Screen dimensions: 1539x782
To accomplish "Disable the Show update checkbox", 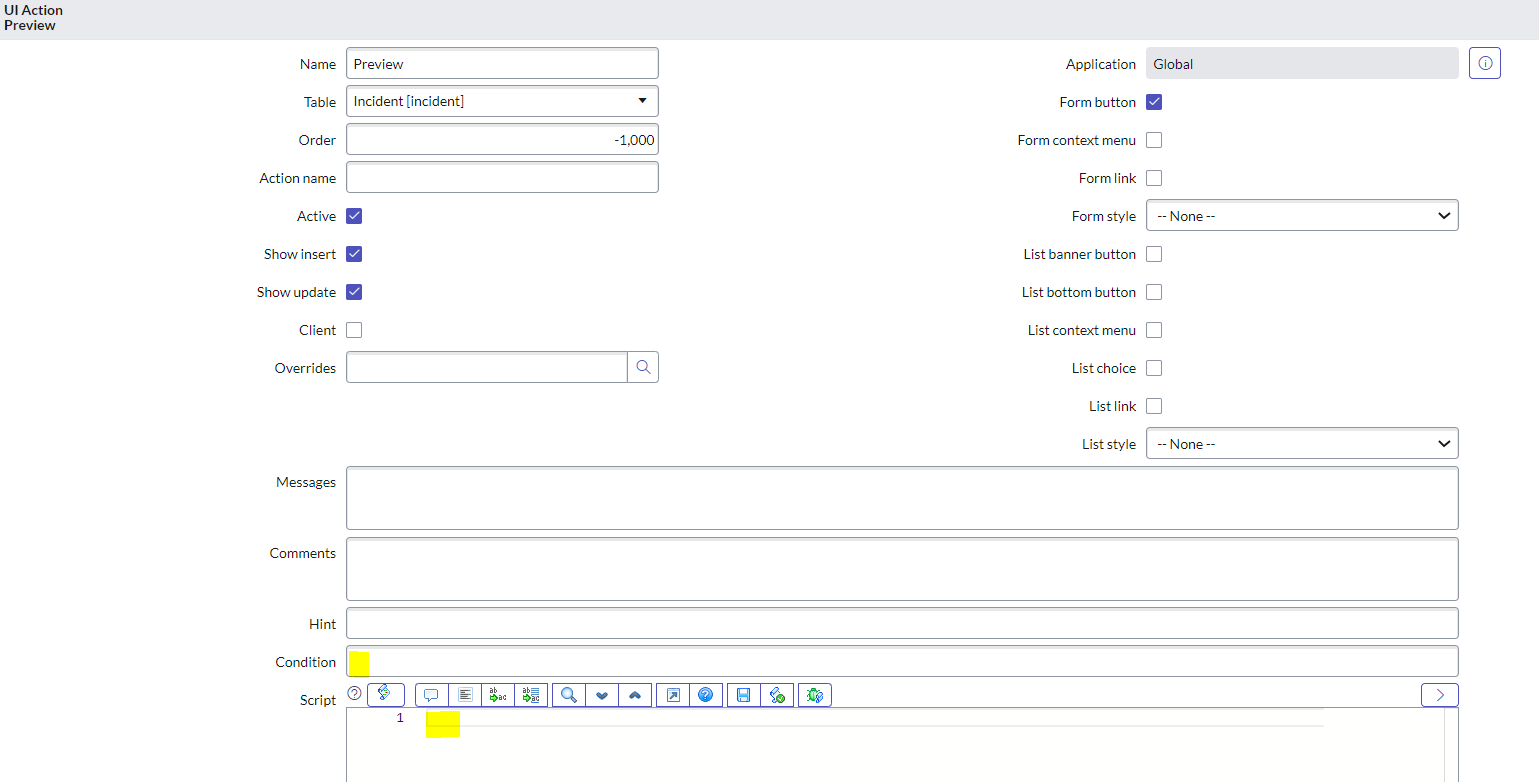I will 354,292.
